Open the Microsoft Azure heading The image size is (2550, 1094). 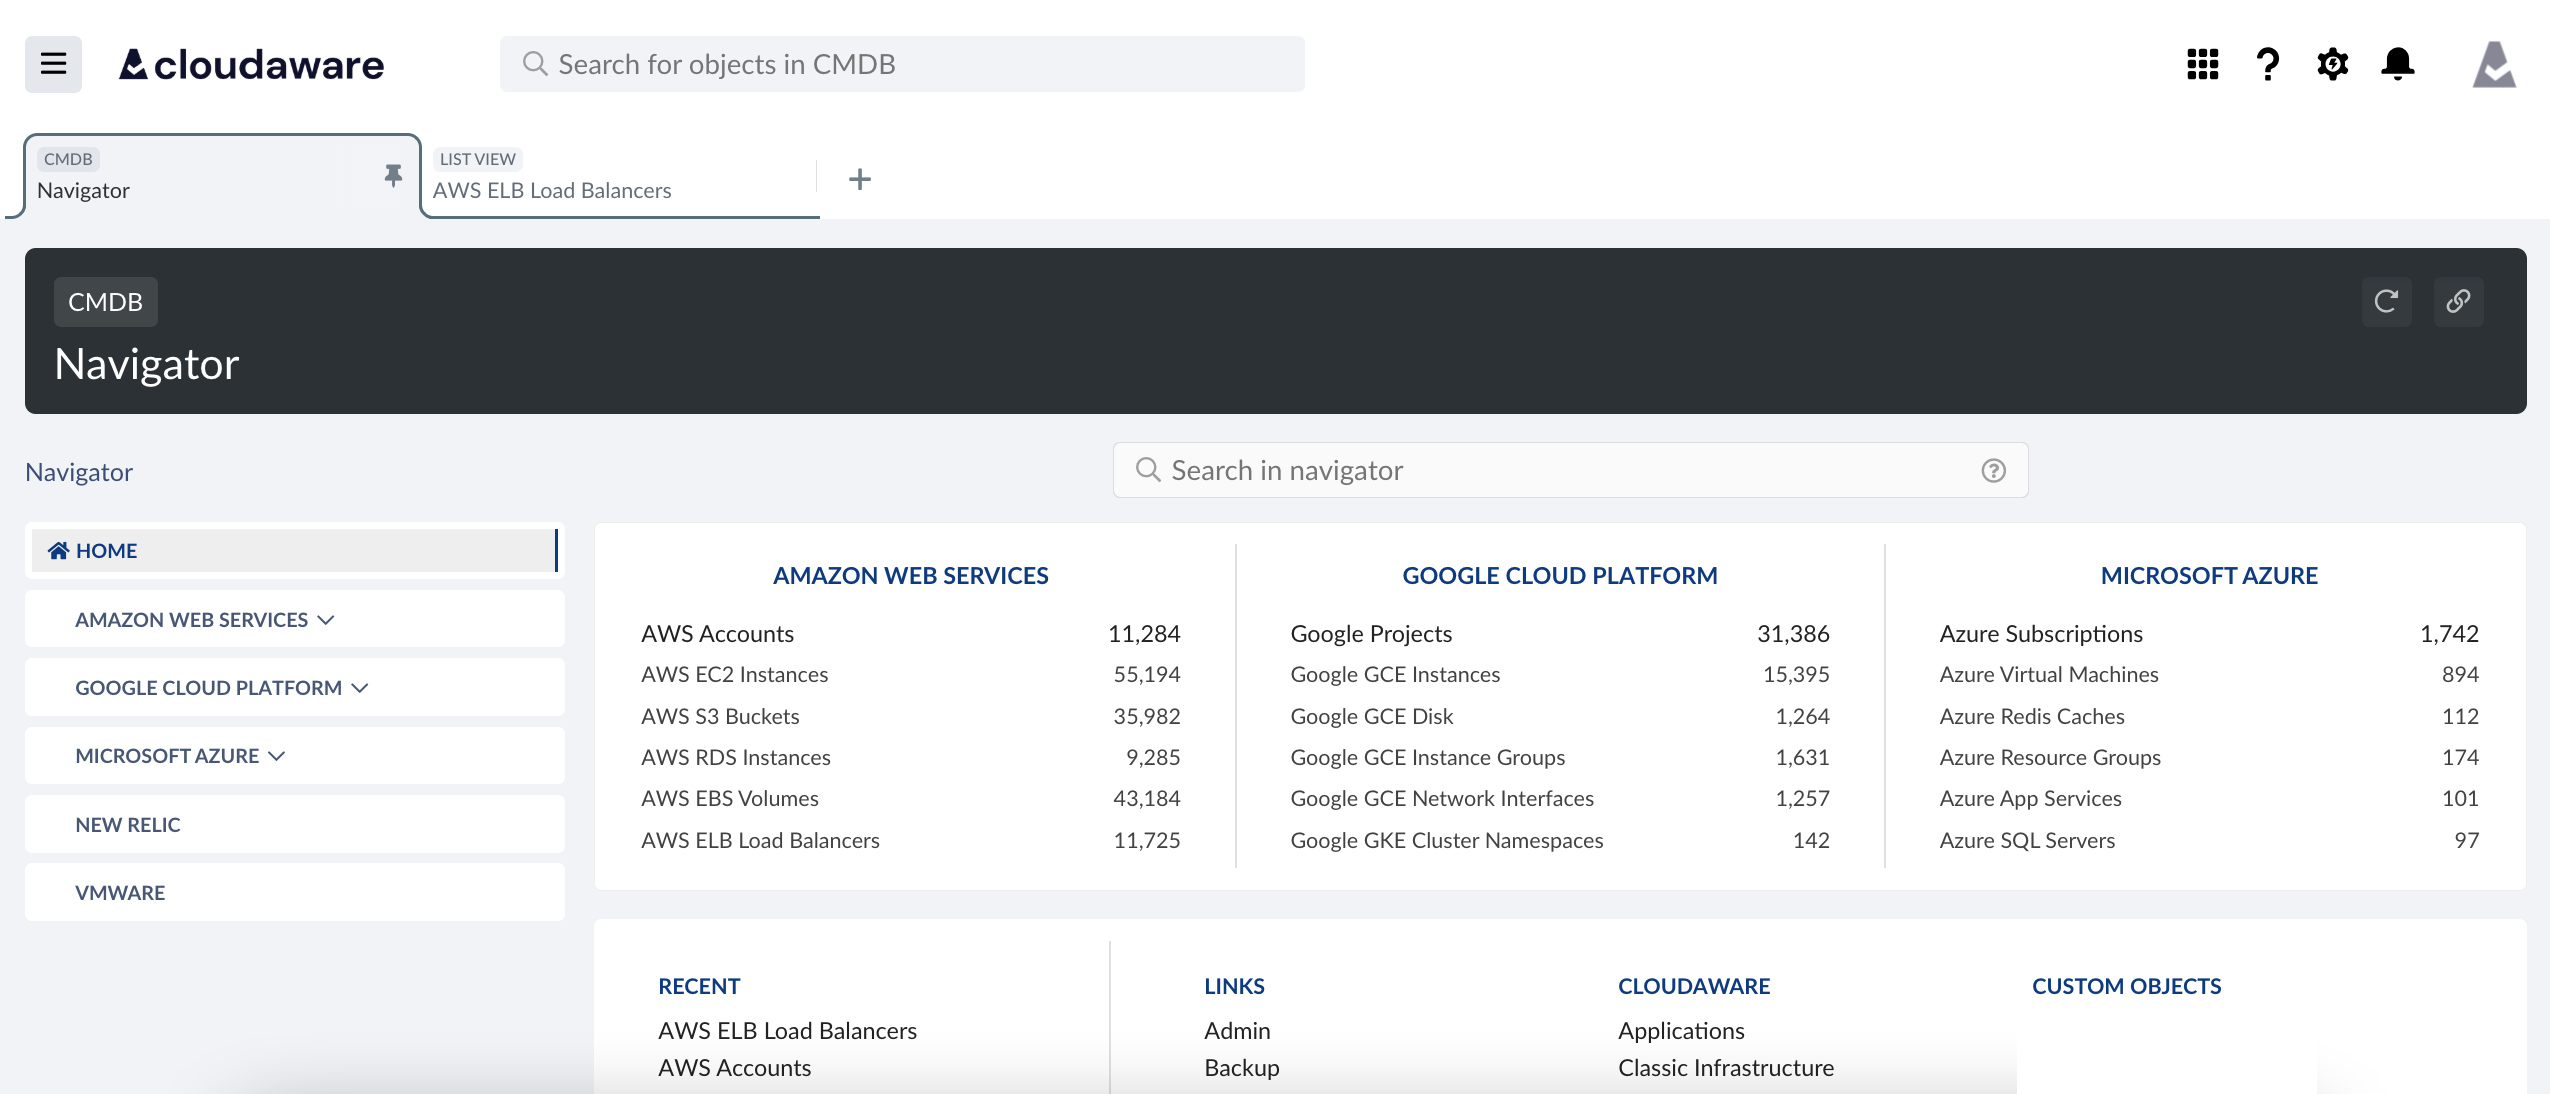pyautogui.click(x=2209, y=575)
